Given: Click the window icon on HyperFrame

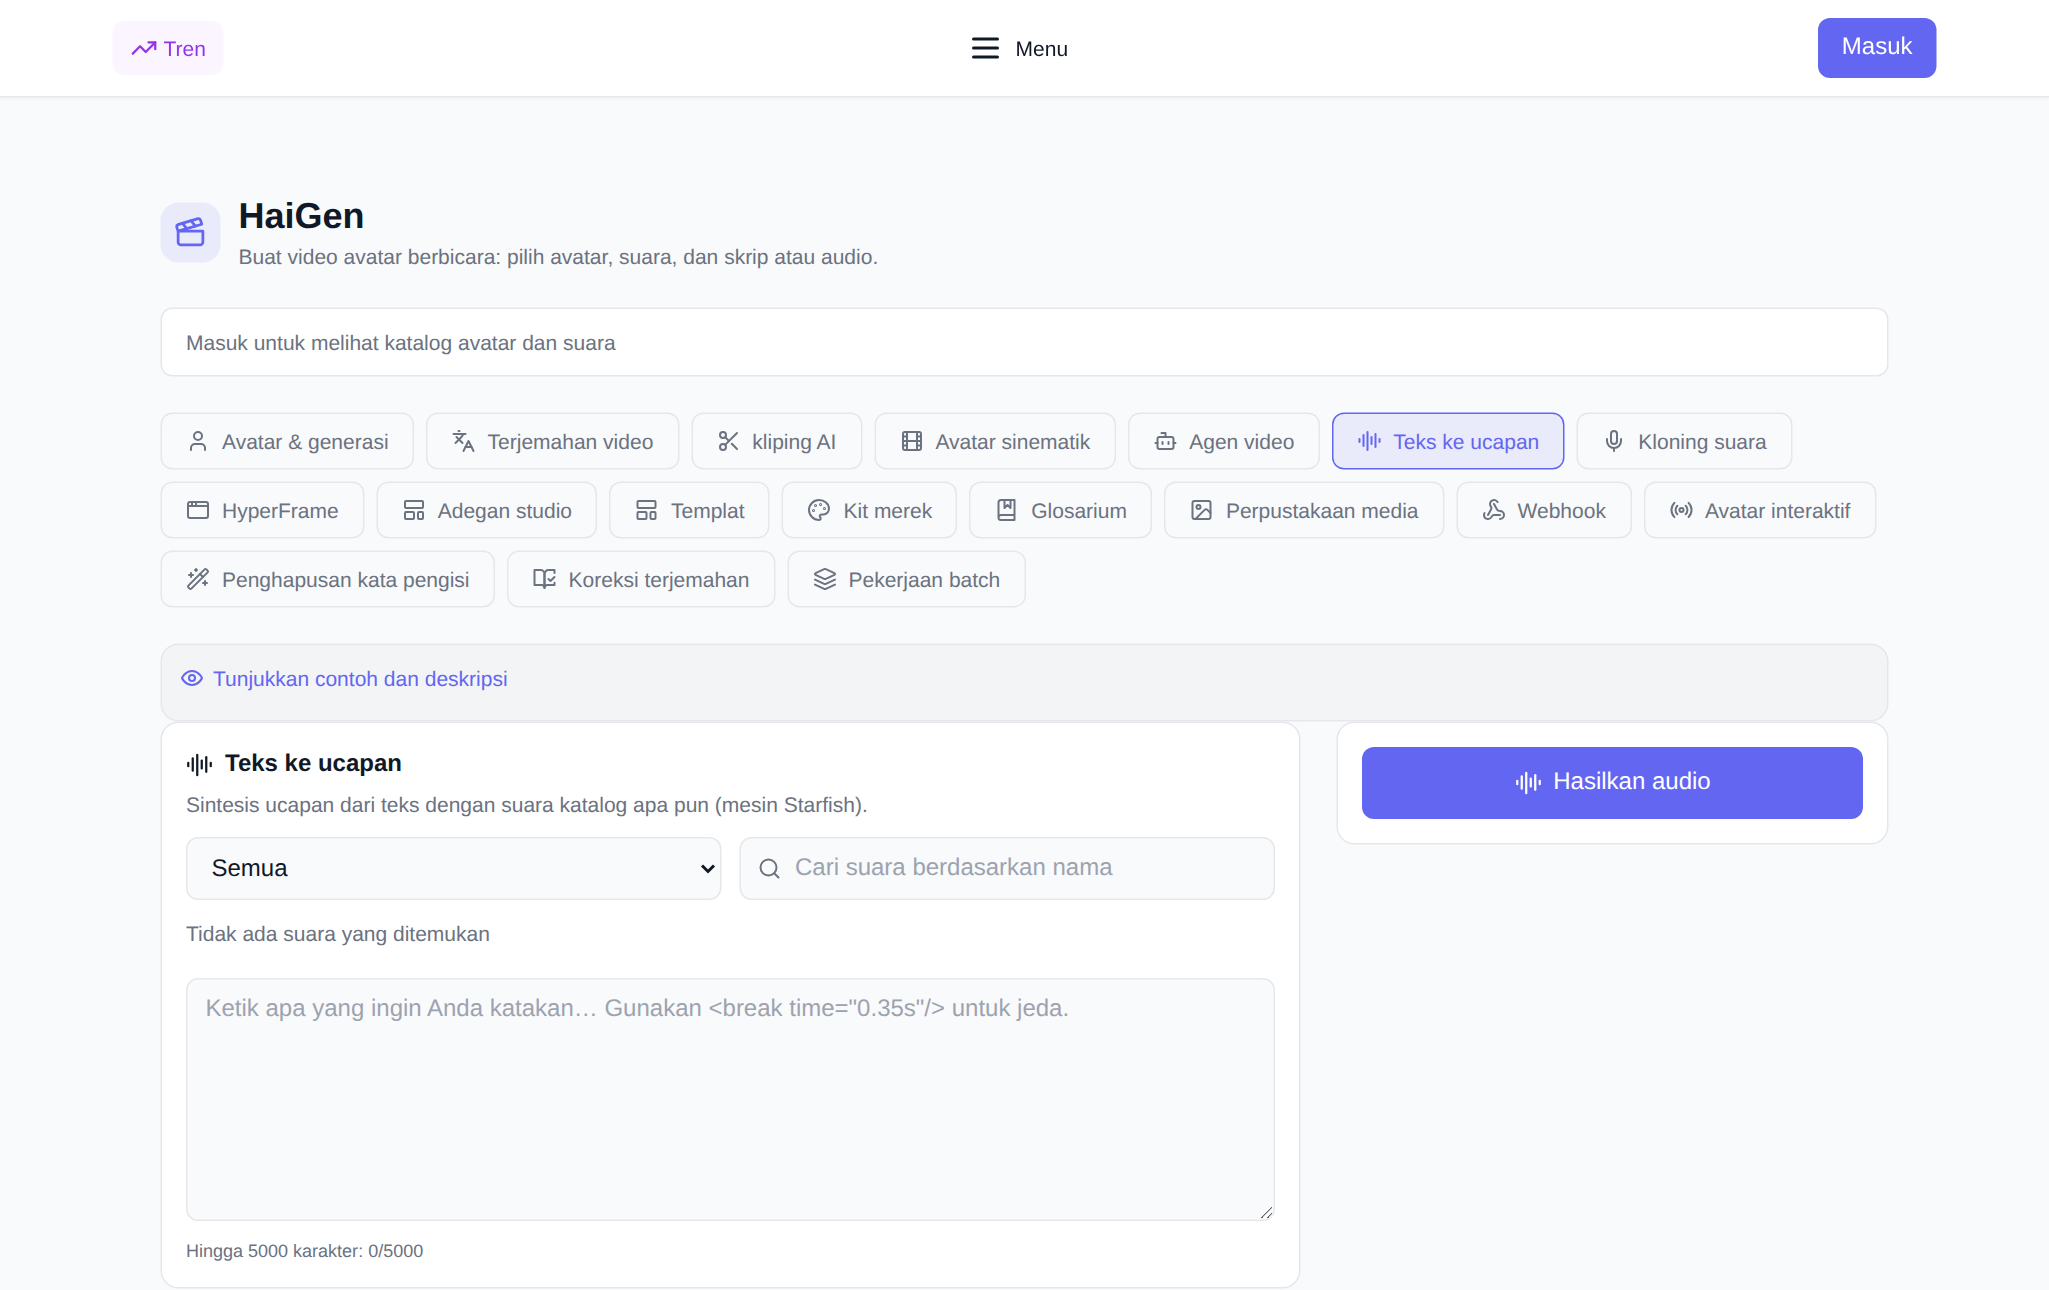Looking at the screenshot, I should tap(198, 510).
